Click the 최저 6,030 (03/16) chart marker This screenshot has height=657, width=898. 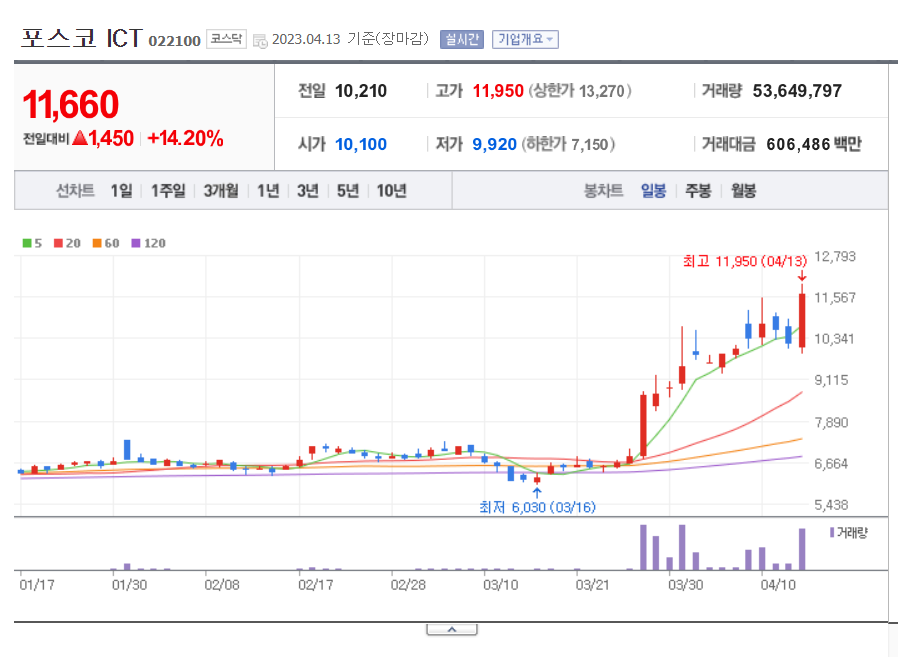coord(537,507)
